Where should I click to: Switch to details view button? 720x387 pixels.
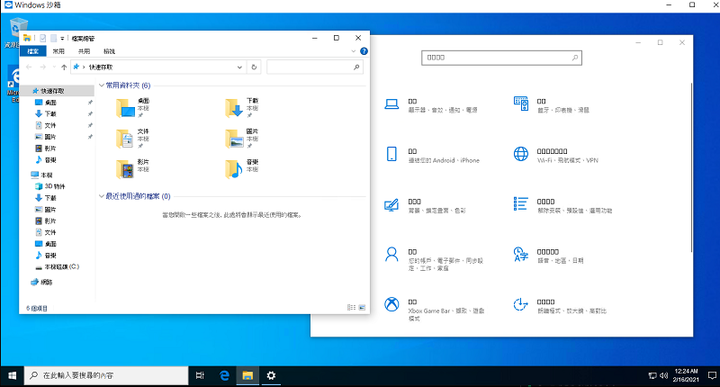pyautogui.click(x=351, y=307)
